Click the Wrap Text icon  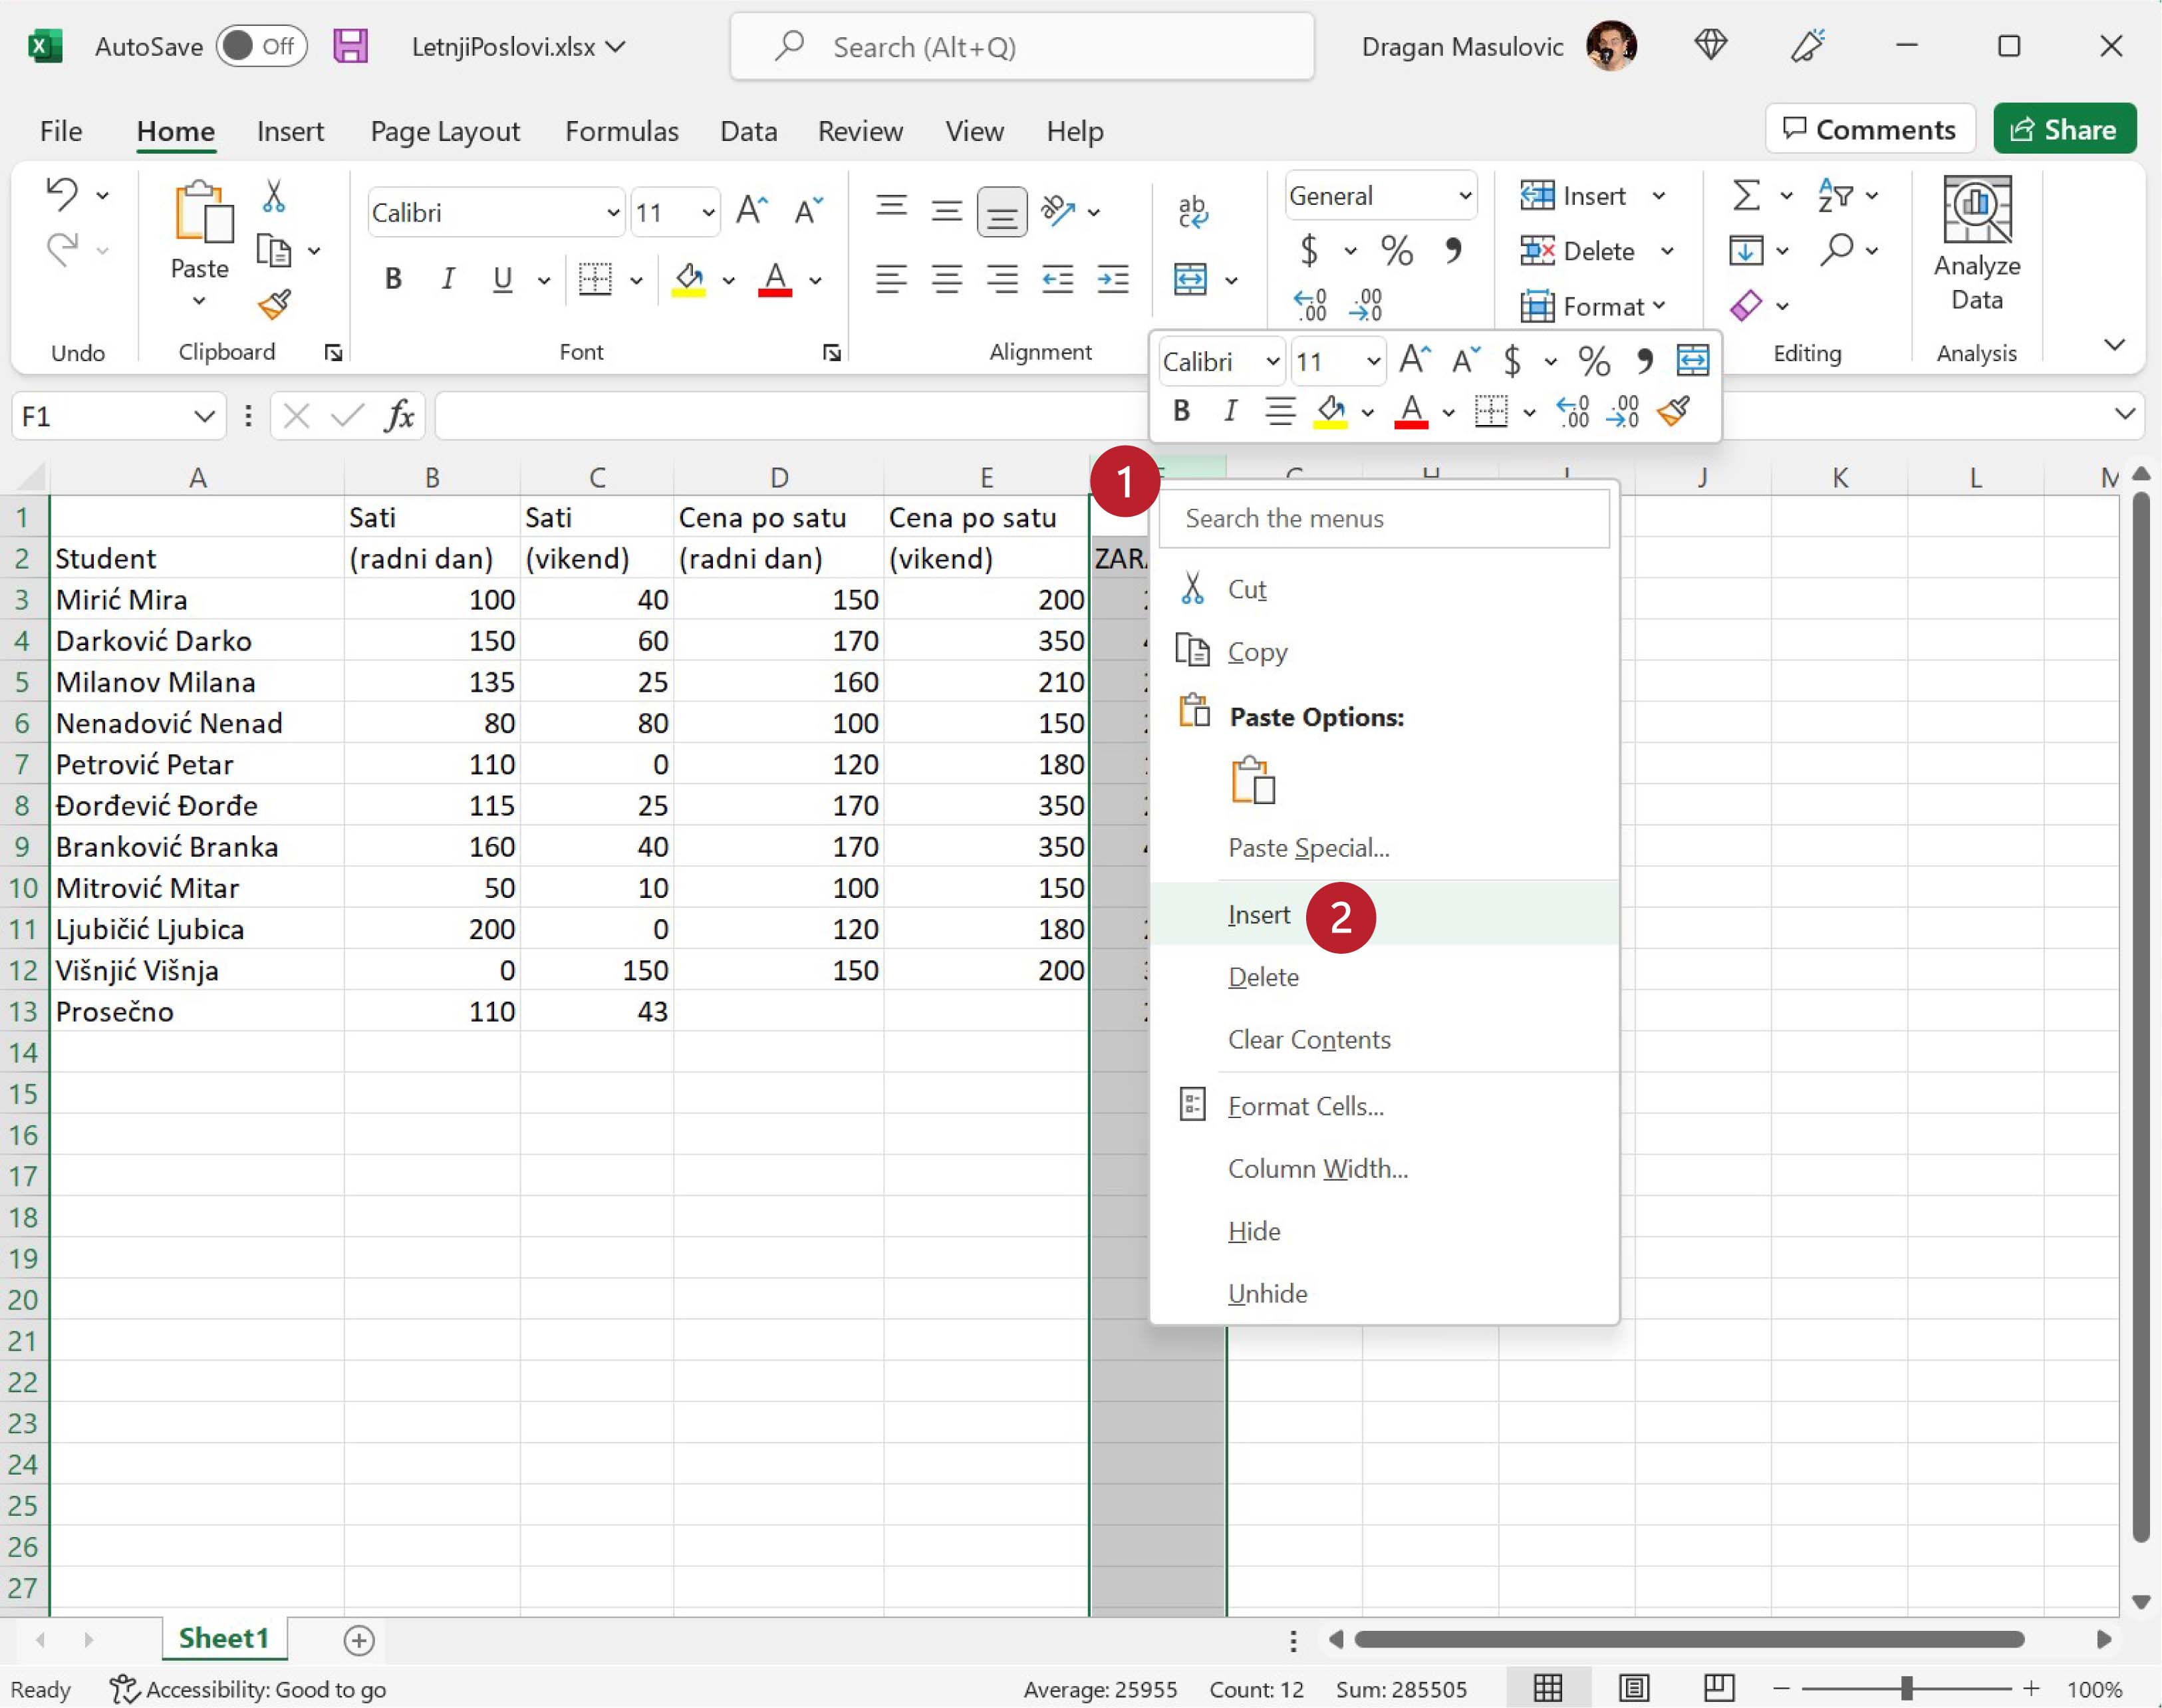(x=1192, y=211)
